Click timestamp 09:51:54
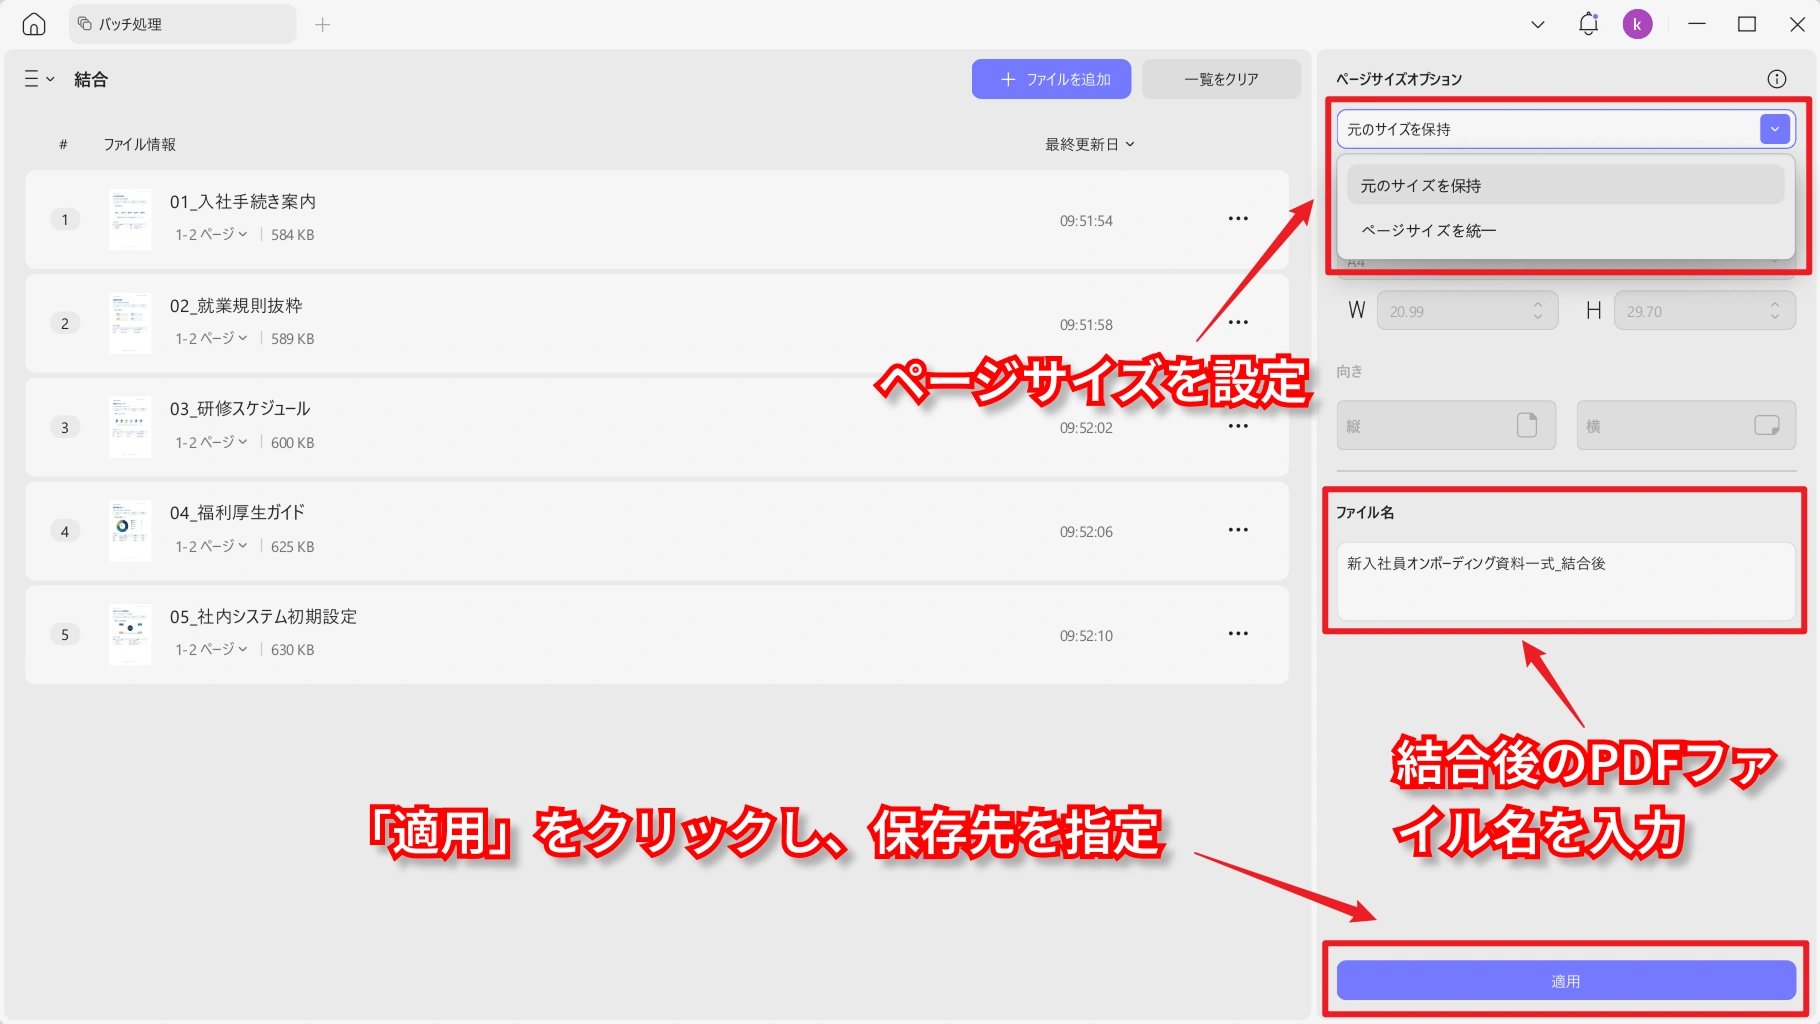 point(1086,221)
